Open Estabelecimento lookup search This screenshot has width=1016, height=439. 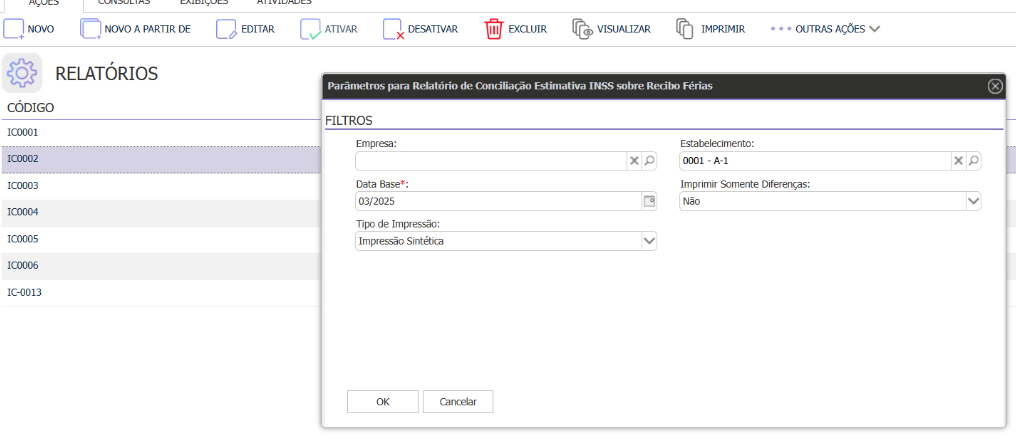coord(973,160)
